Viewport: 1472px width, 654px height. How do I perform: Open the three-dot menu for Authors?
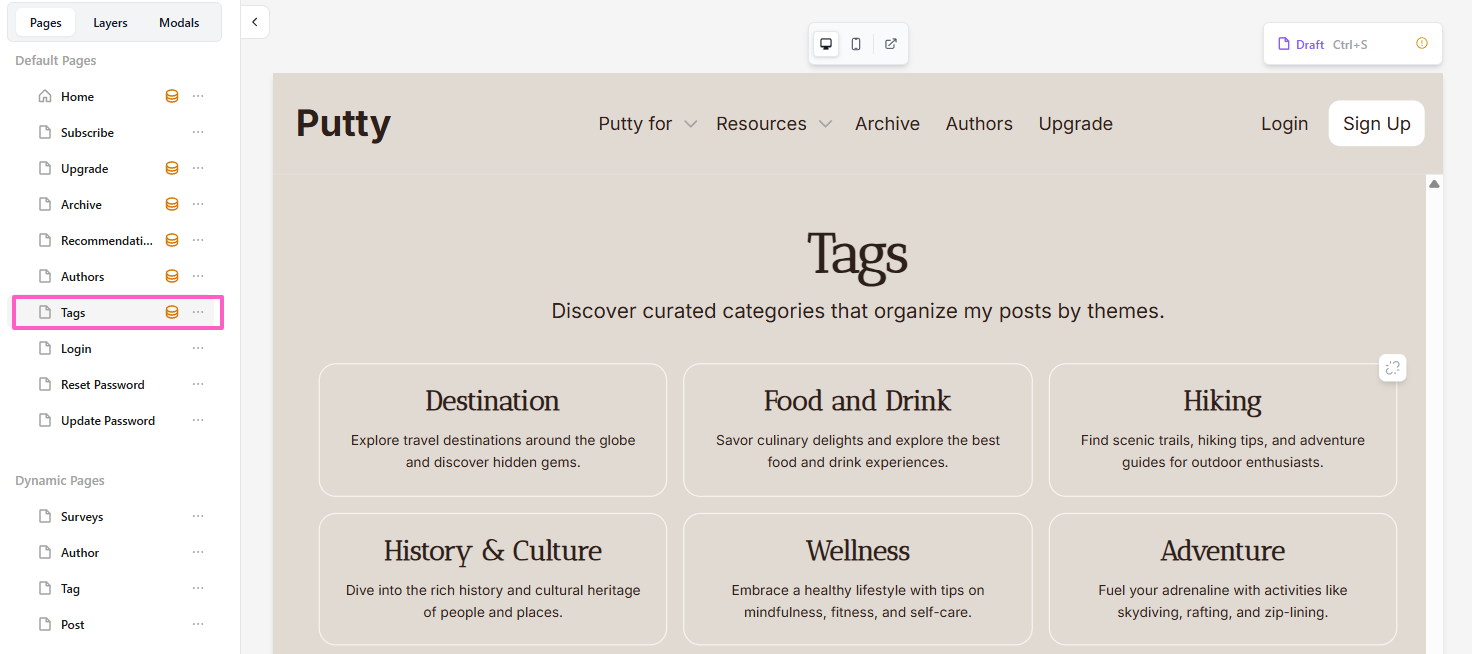(198, 276)
